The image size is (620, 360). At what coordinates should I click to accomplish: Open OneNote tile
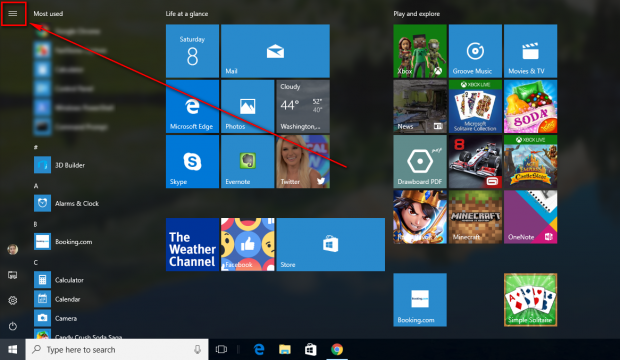tap(530, 217)
